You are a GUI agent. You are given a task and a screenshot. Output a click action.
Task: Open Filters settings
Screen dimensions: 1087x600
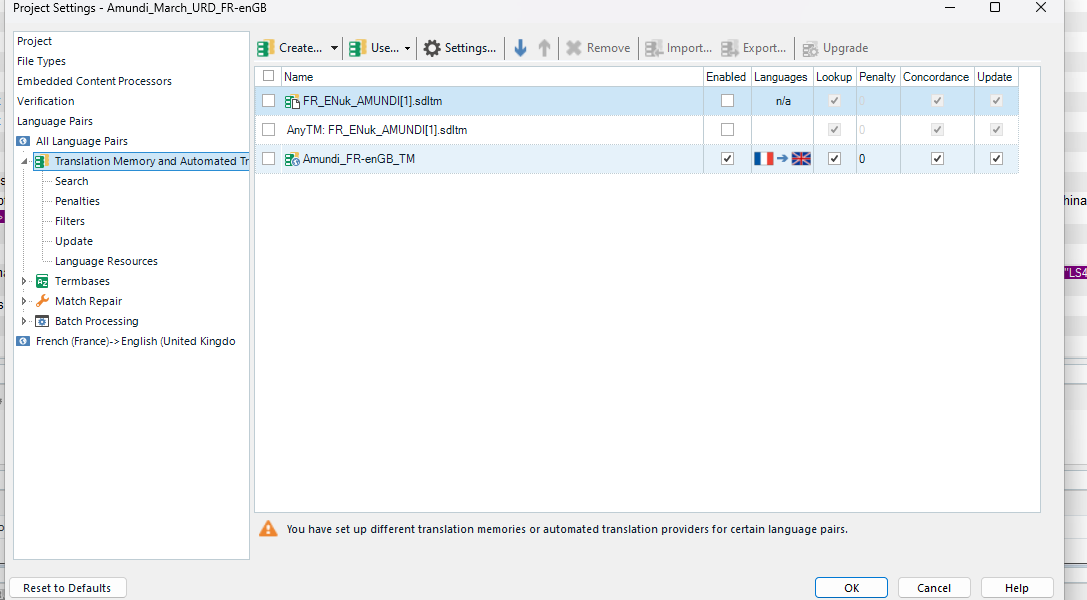[70, 222]
